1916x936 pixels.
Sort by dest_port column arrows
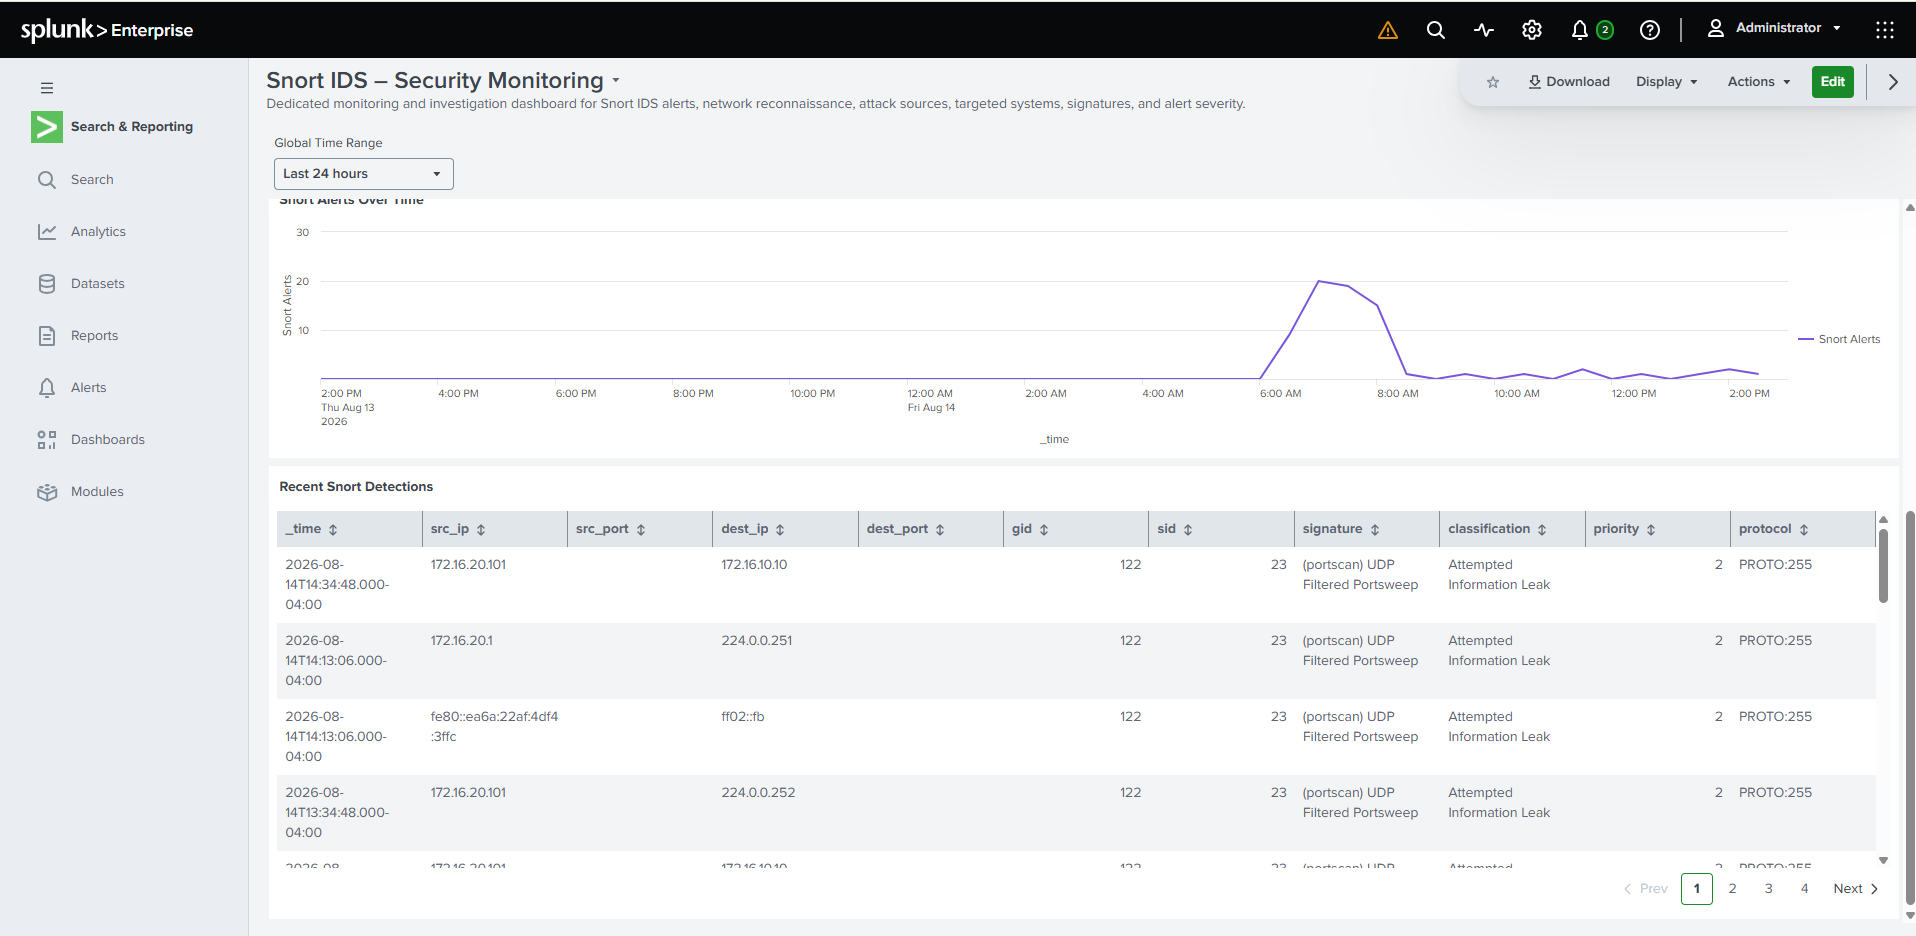point(940,529)
